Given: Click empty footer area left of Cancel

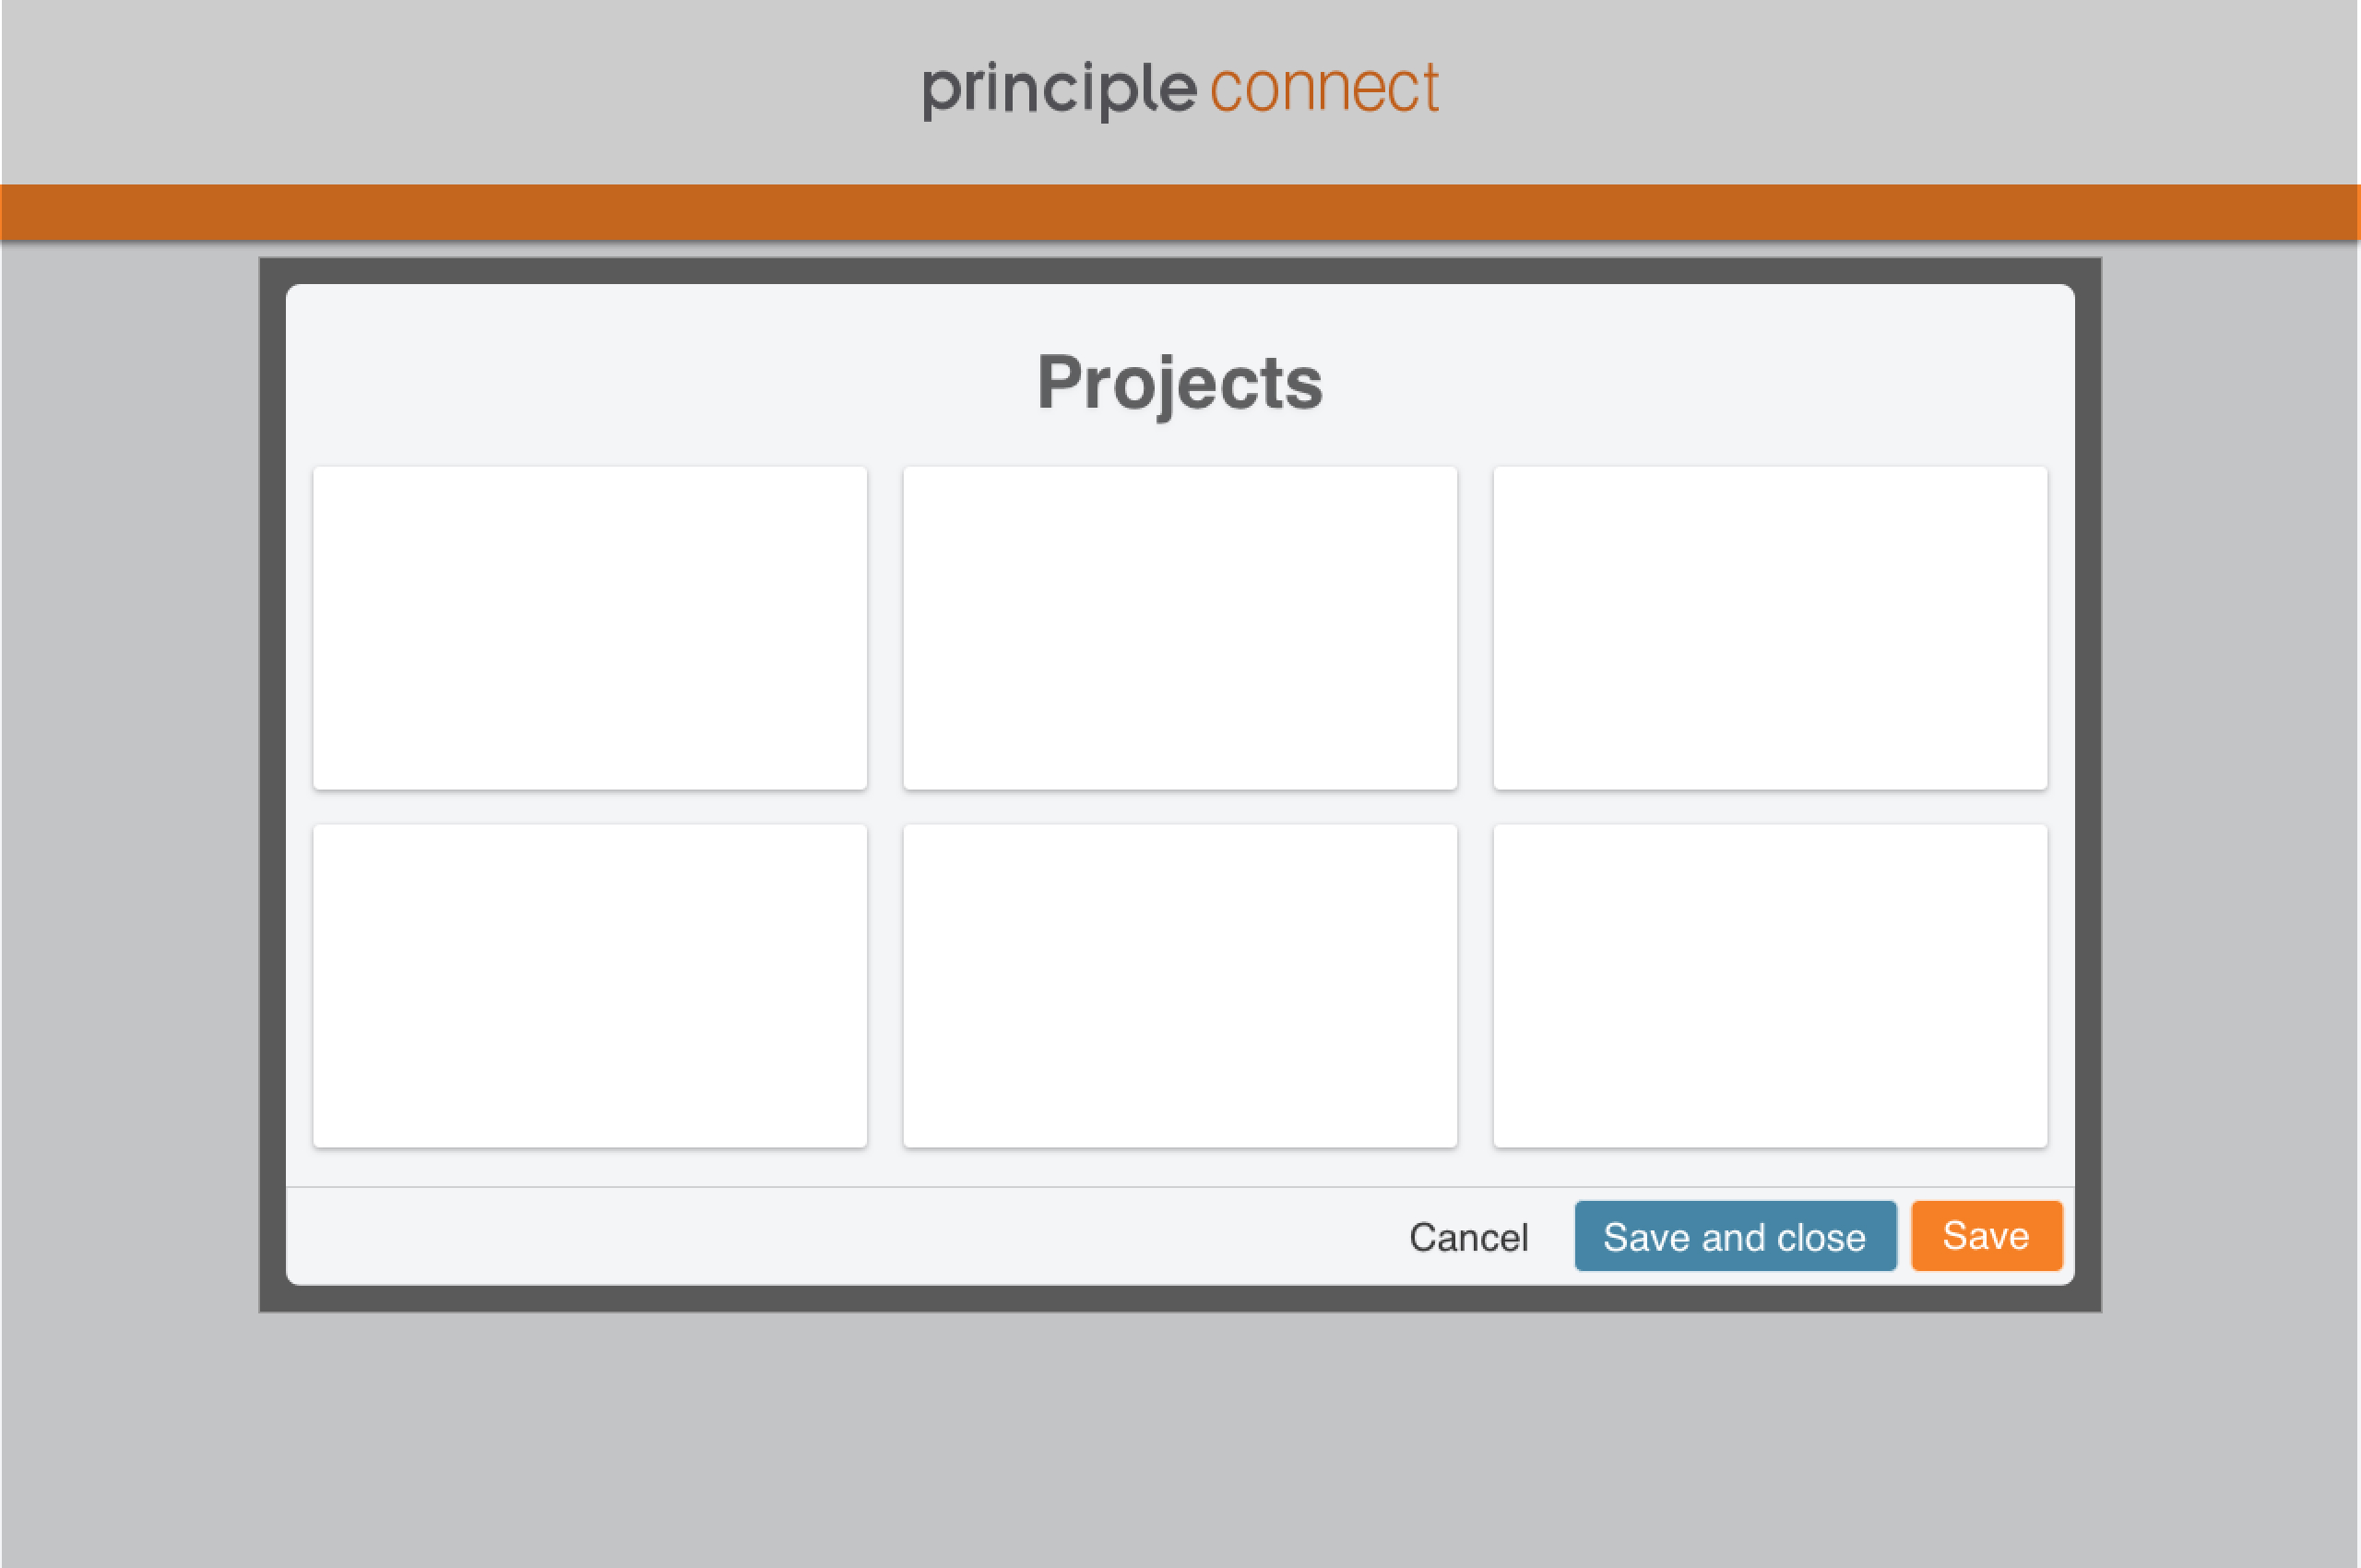Looking at the screenshot, I should 800,1237.
